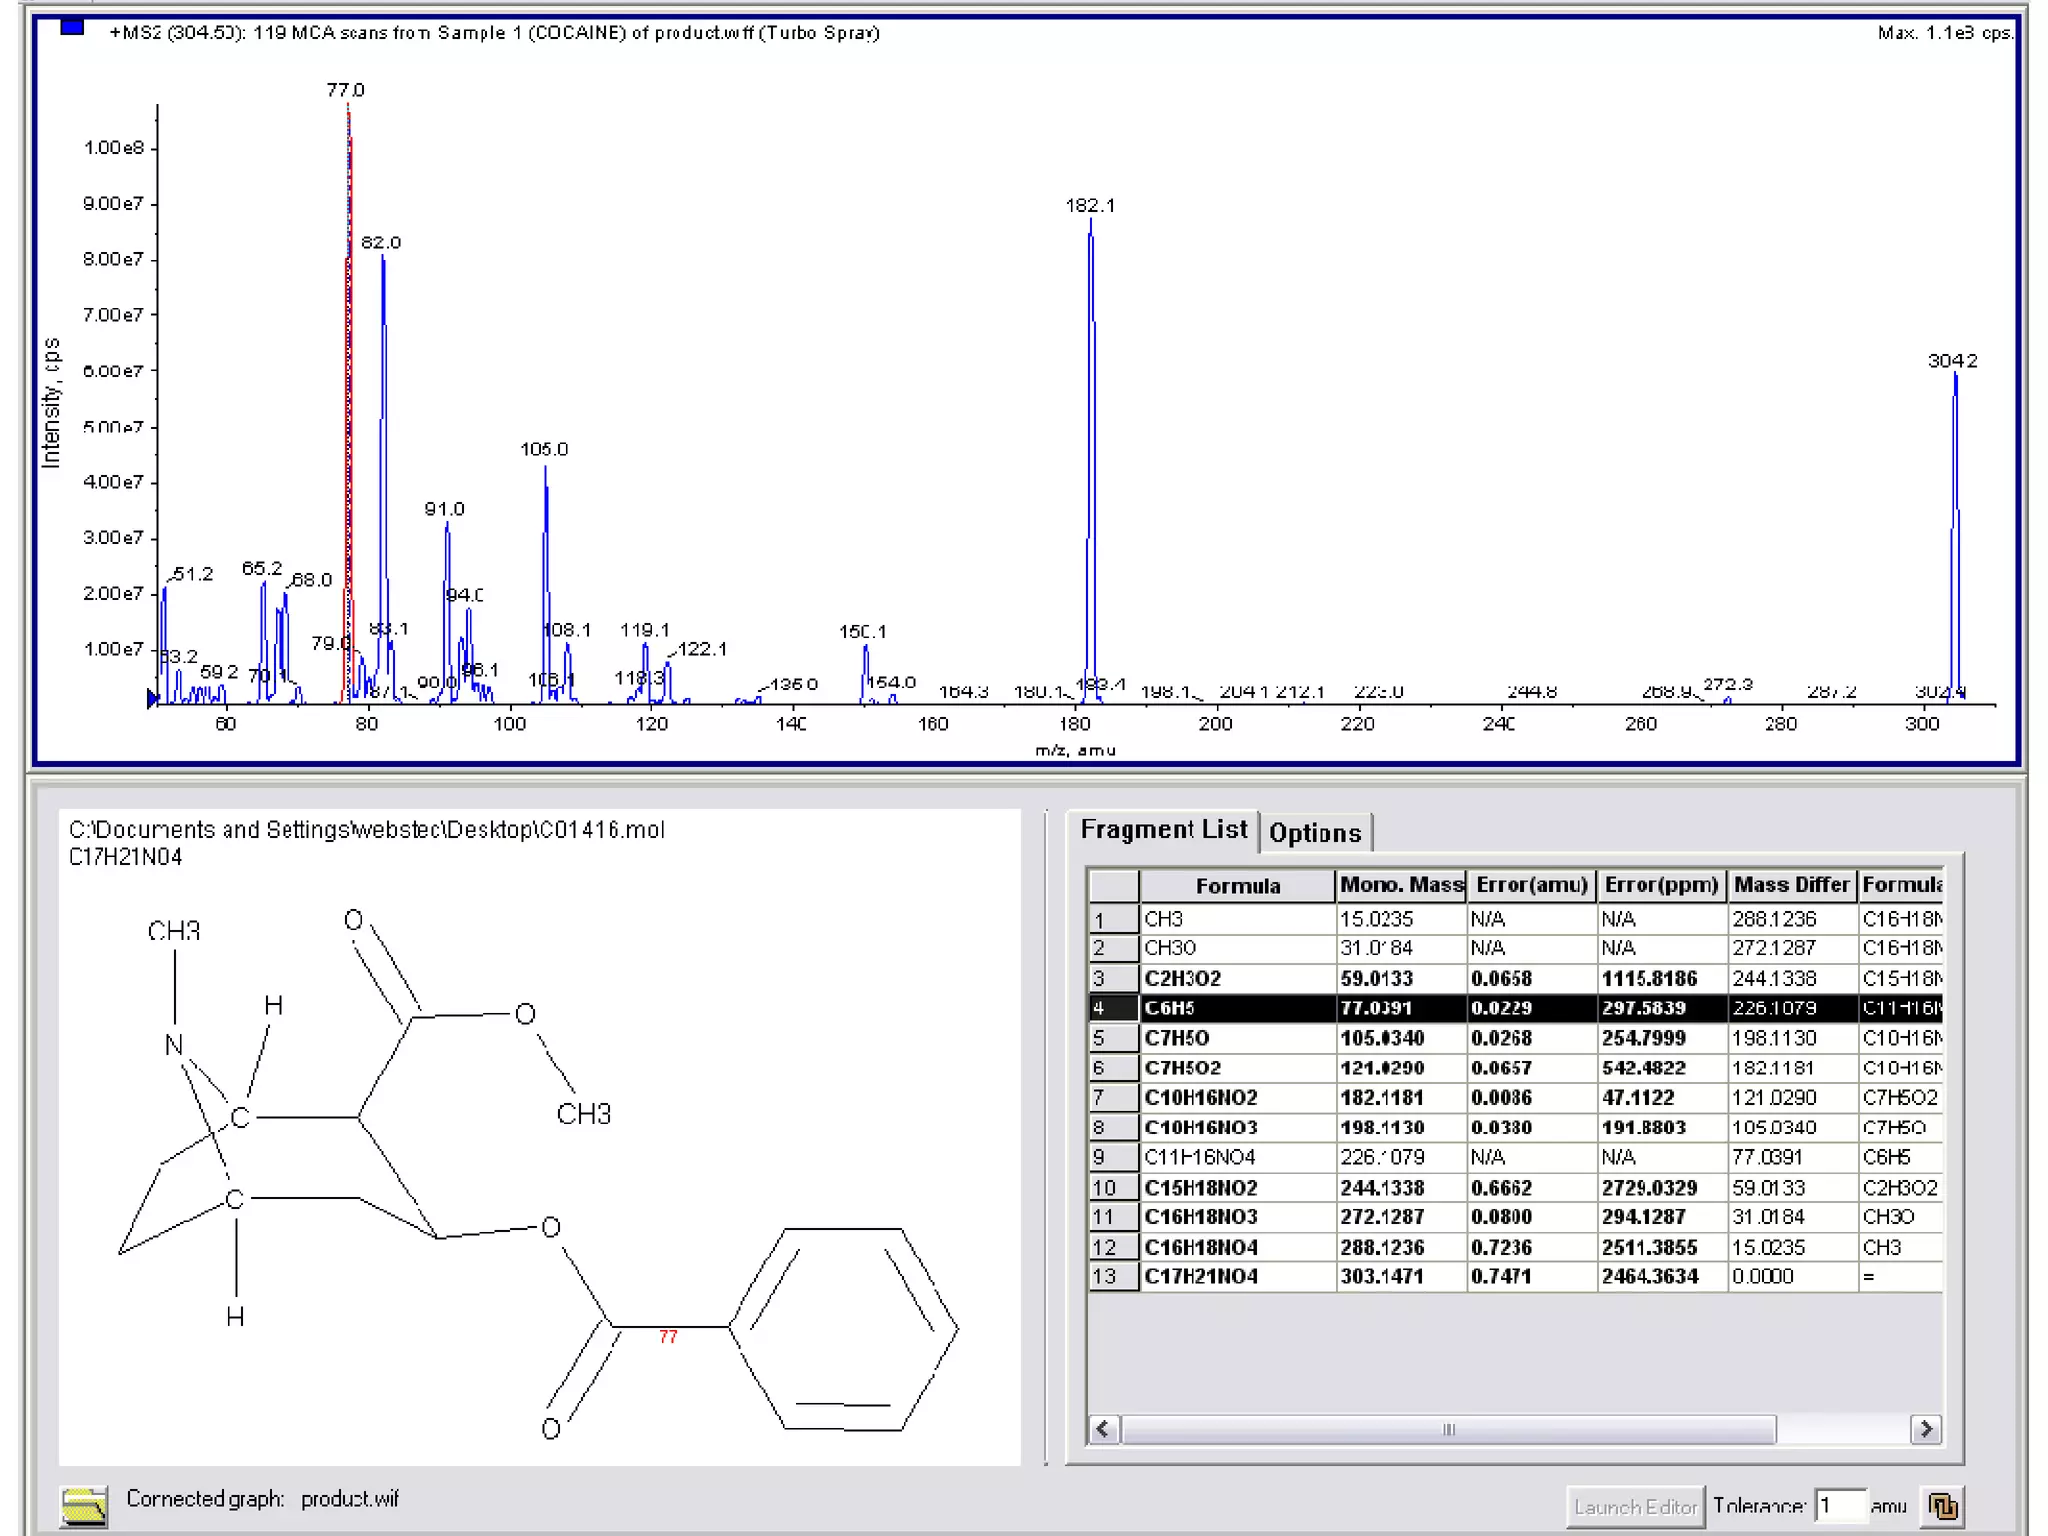Click the Error(ppm) column header
The image size is (2048, 1536).
coord(1661,885)
